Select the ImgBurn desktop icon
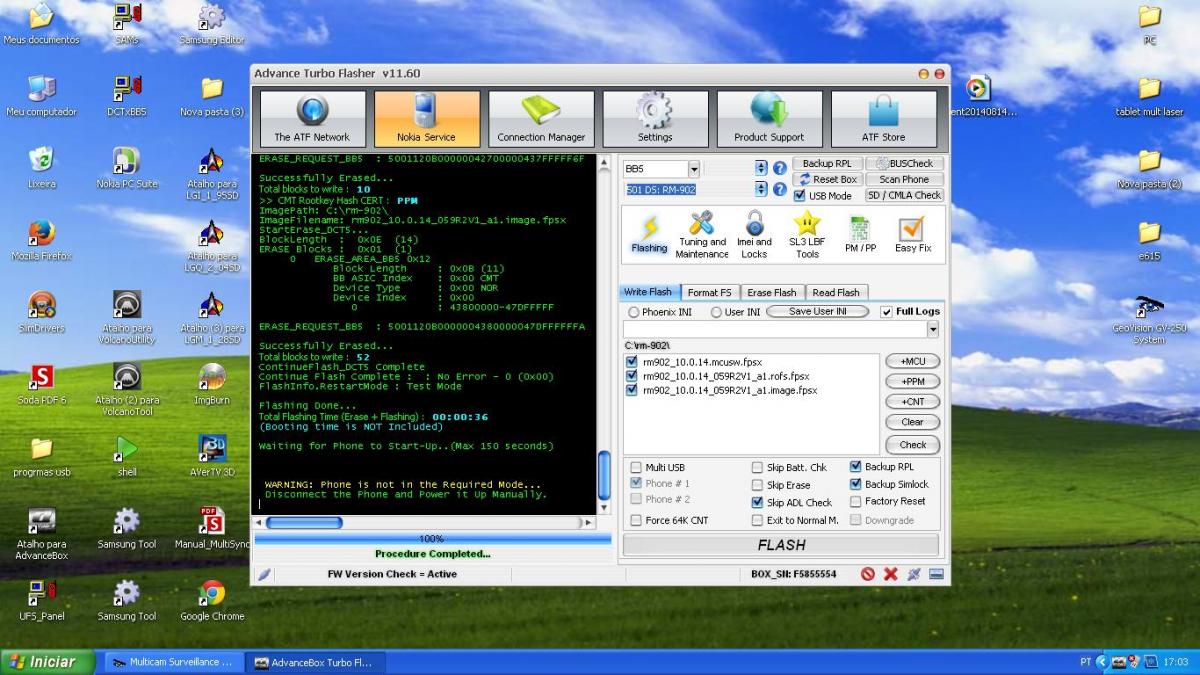Screen dimensions: 1200x675 point(212,383)
